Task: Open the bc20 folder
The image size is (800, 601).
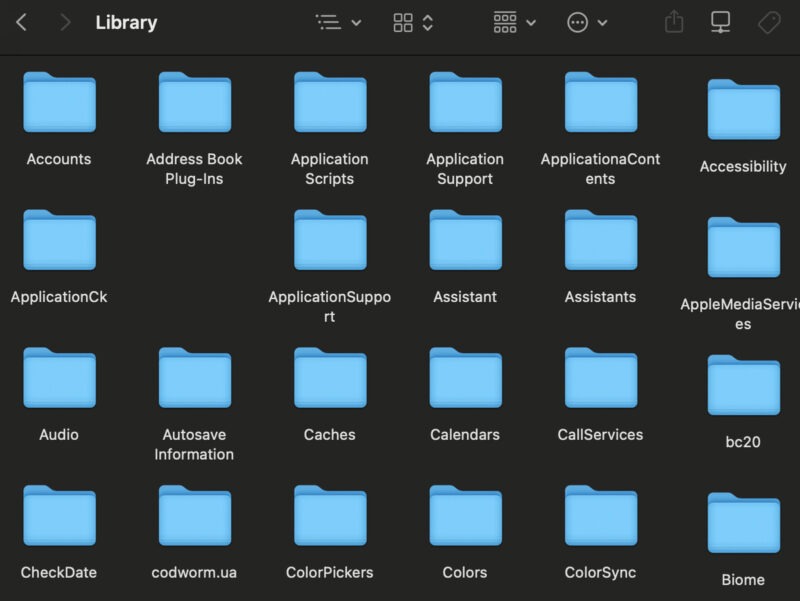Action: click(741, 378)
